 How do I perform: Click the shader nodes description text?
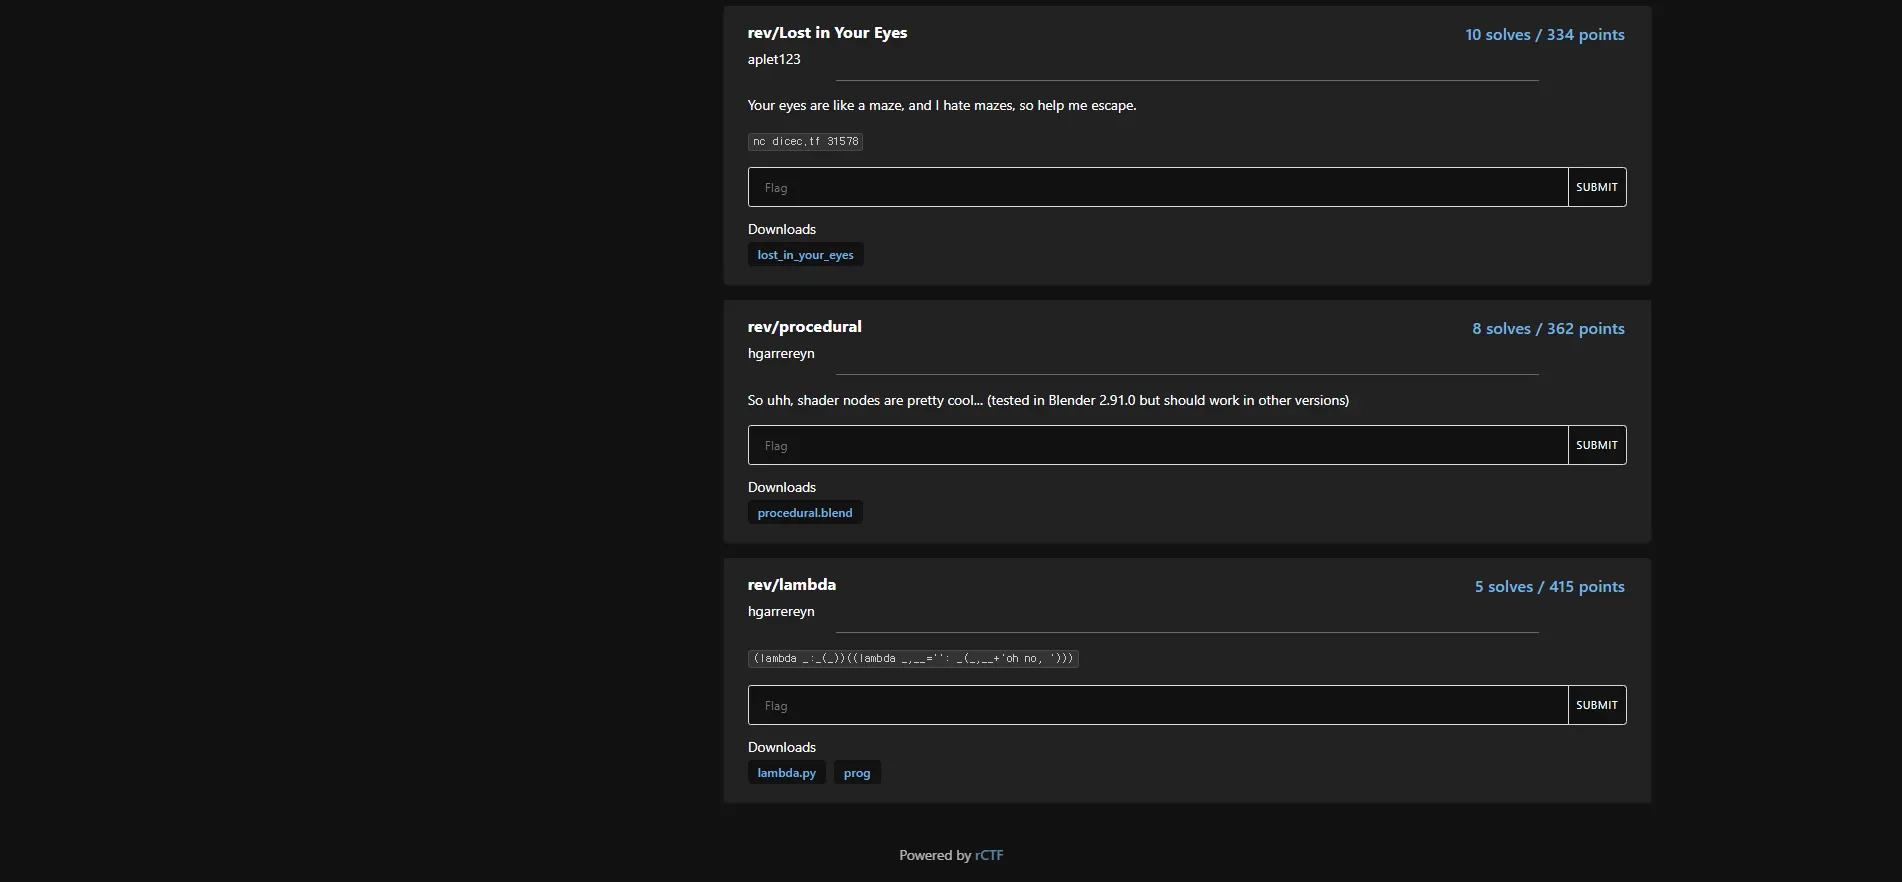[1048, 401]
